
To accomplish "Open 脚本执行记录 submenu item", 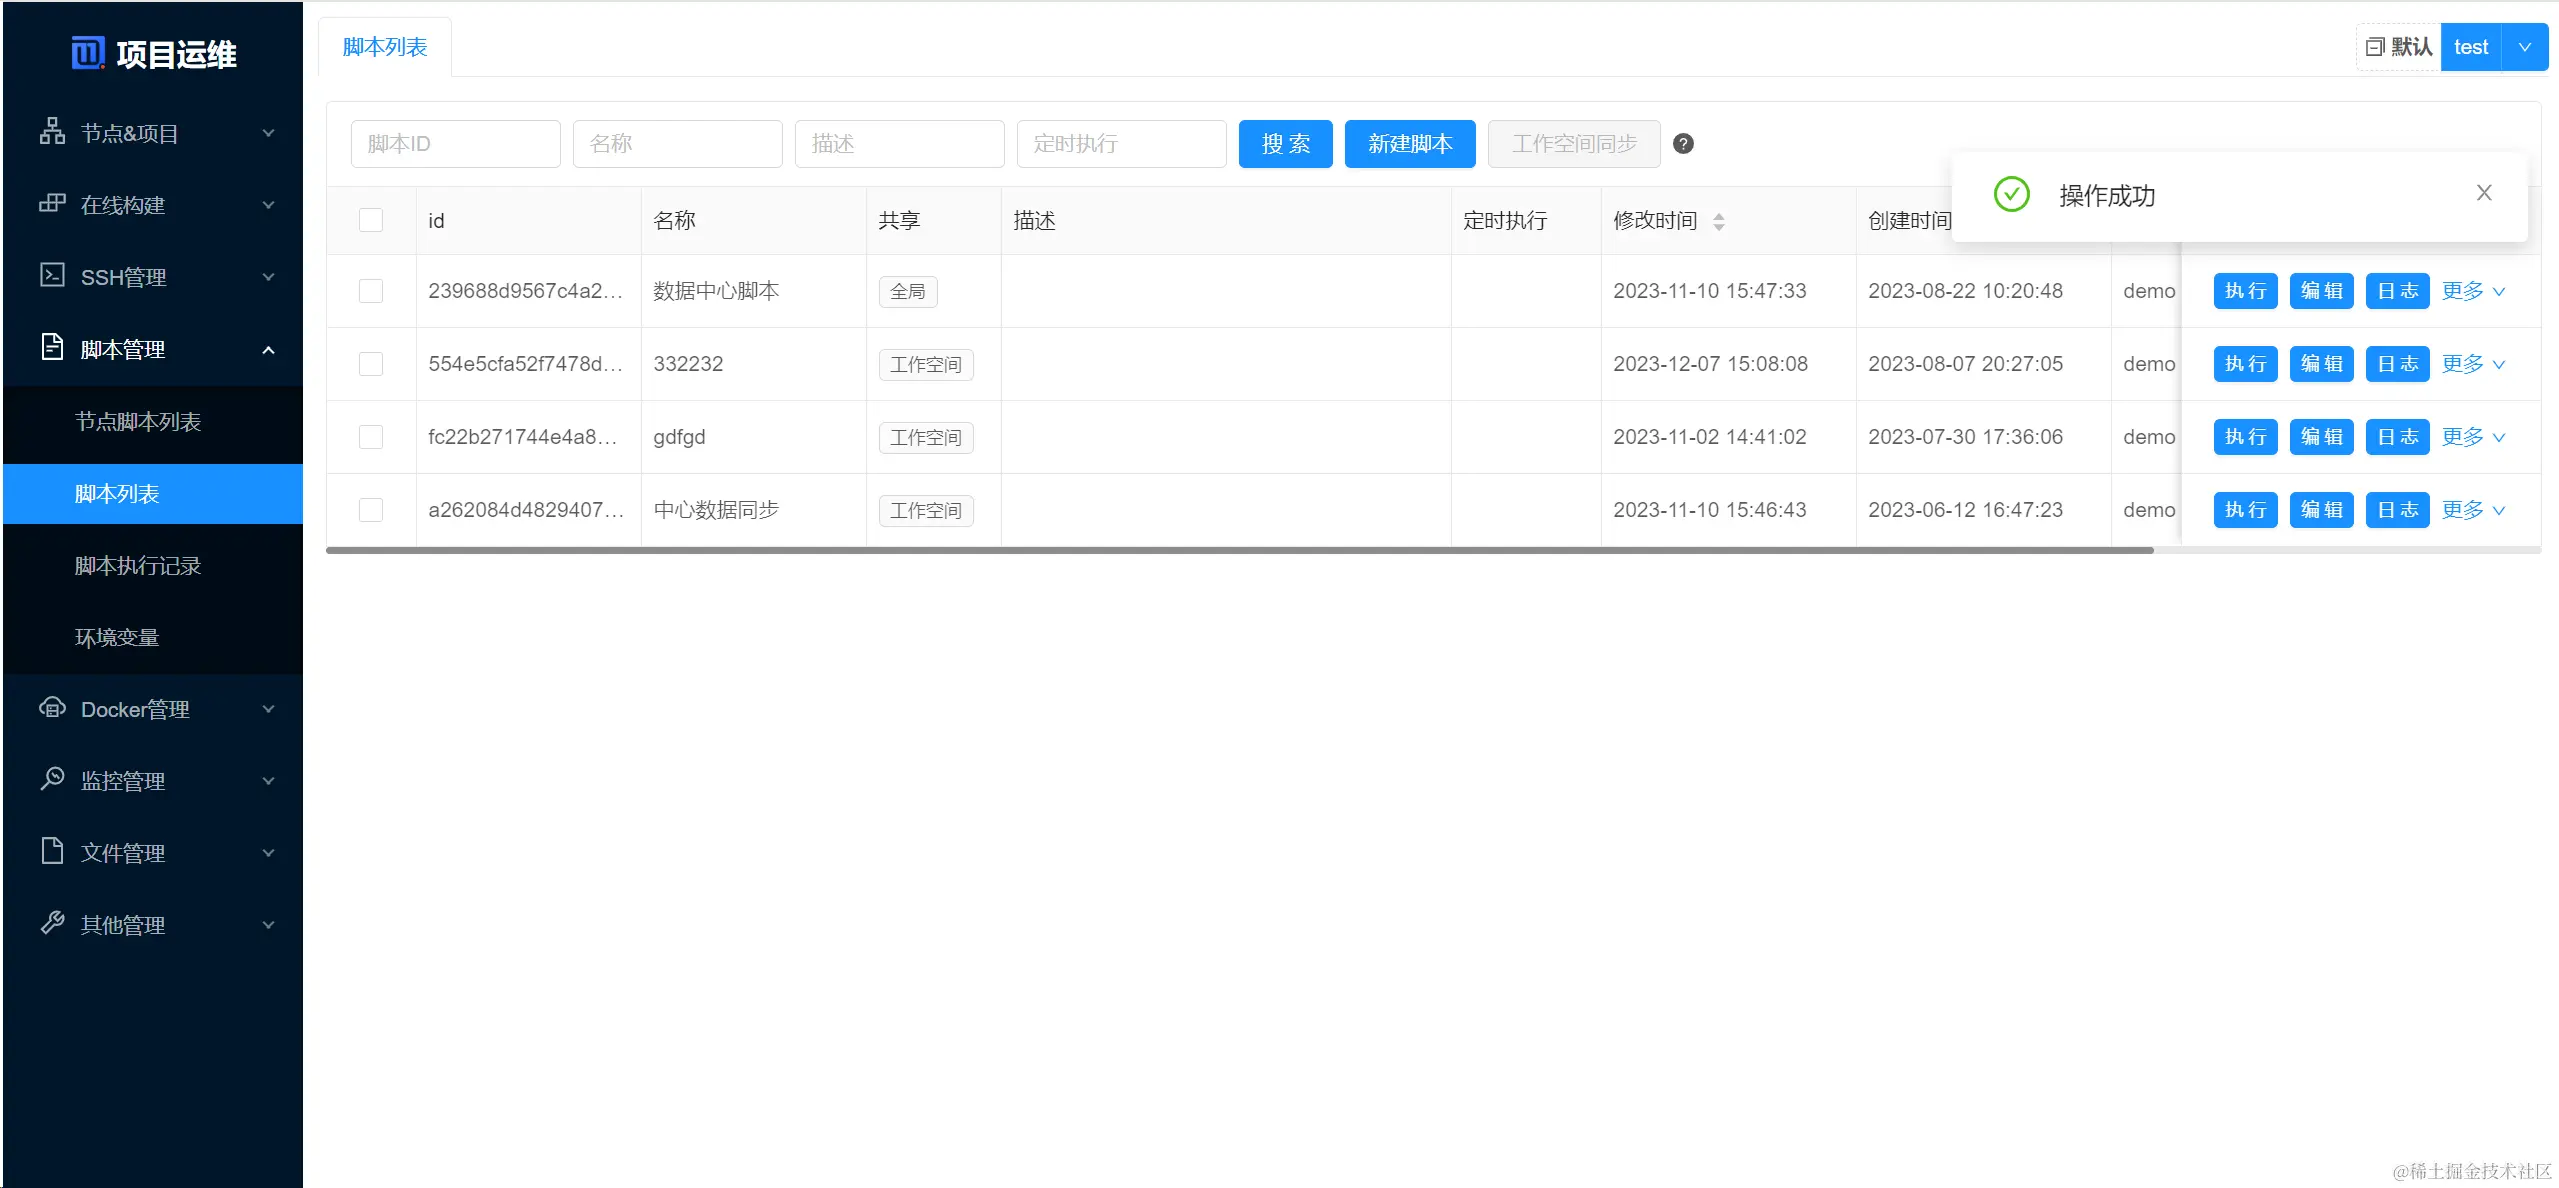I will pos(153,566).
